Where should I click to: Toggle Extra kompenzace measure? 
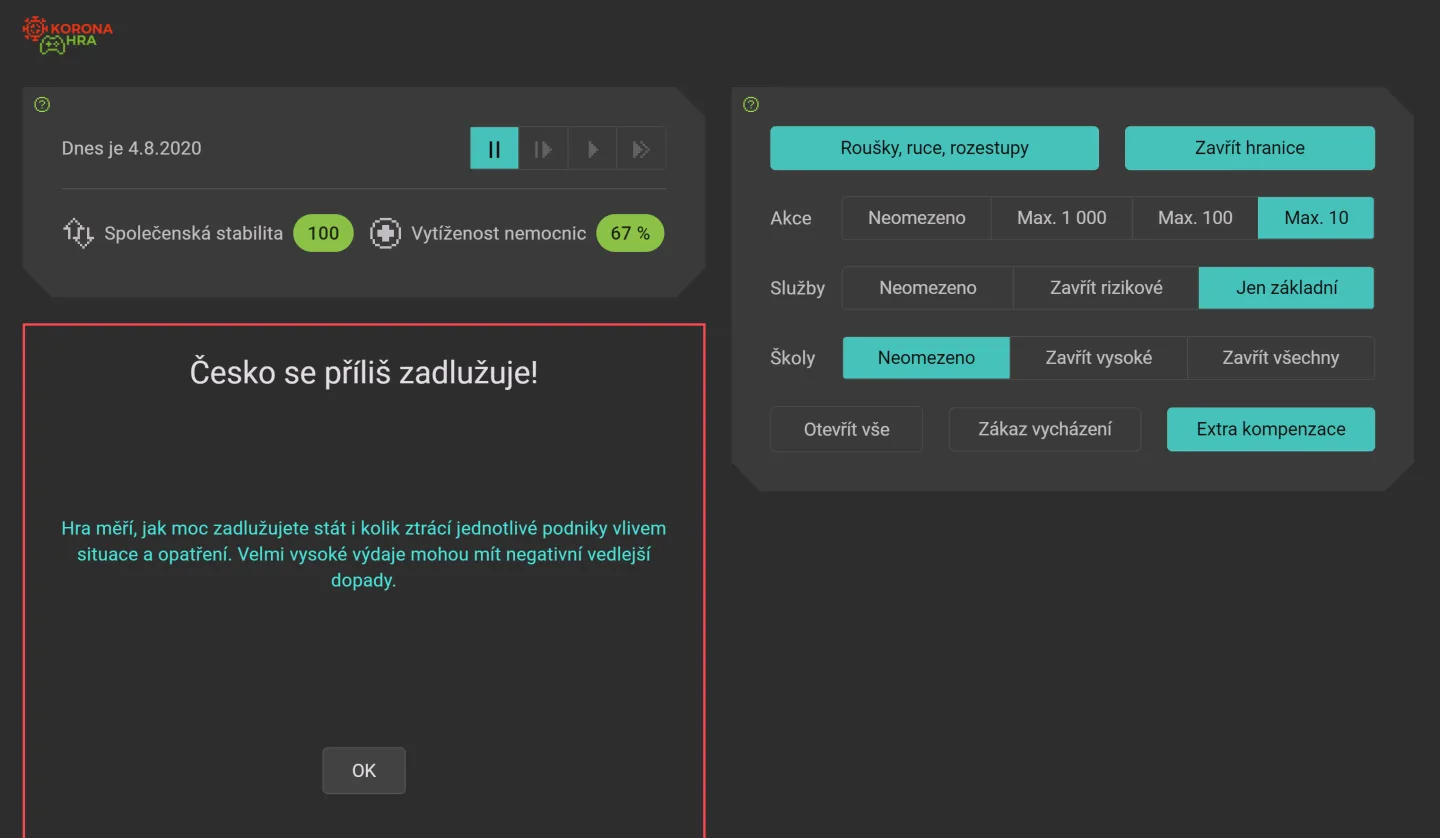[x=1271, y=429]
